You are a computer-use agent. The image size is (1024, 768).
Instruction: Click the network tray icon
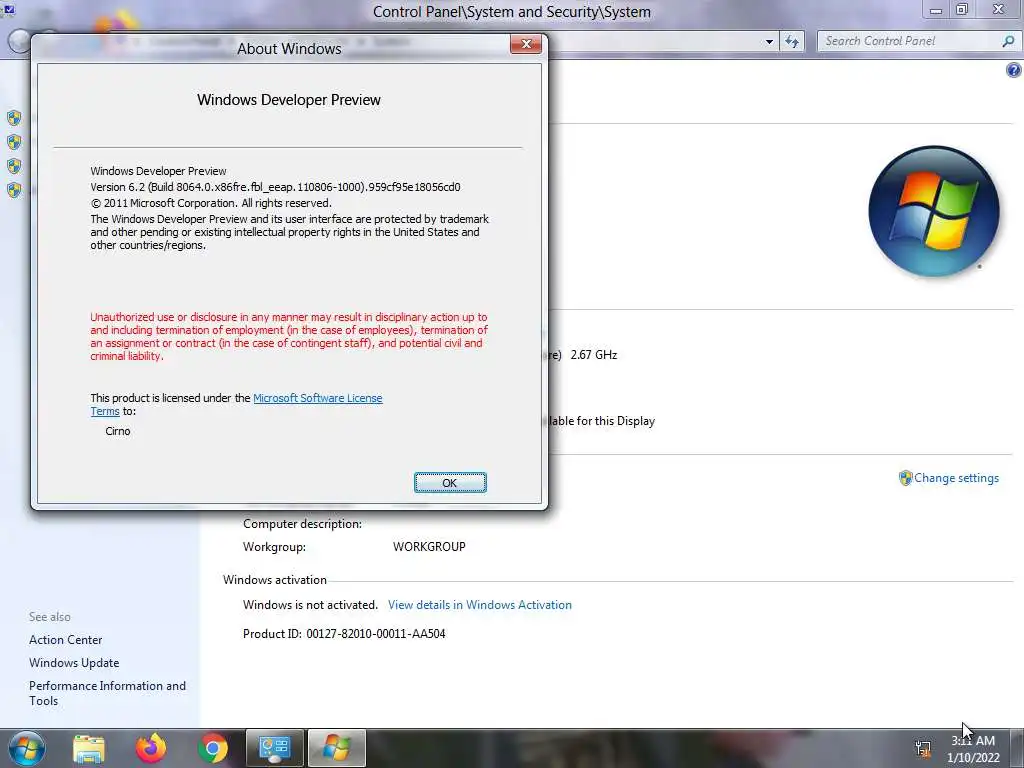pyautogui.click(x=923, y=748)
